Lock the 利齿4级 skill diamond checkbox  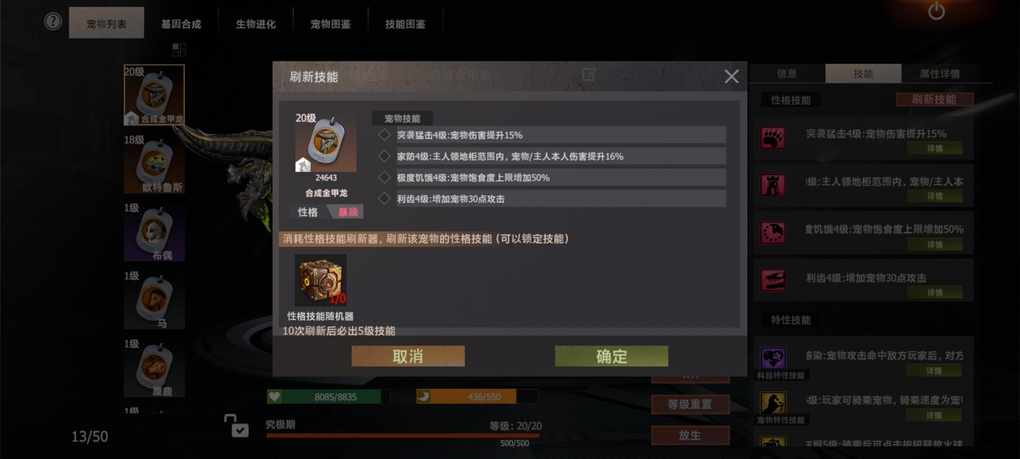(384, 198)
